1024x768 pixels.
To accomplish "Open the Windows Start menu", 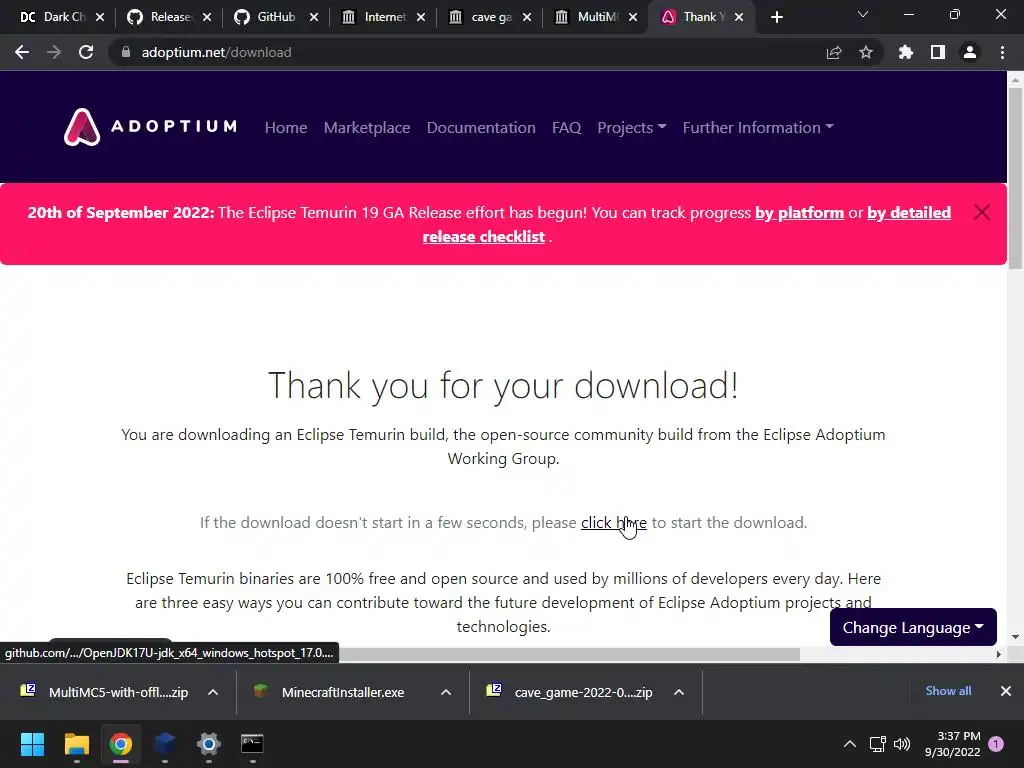I will pyautogui.click(x=32, y=744).
